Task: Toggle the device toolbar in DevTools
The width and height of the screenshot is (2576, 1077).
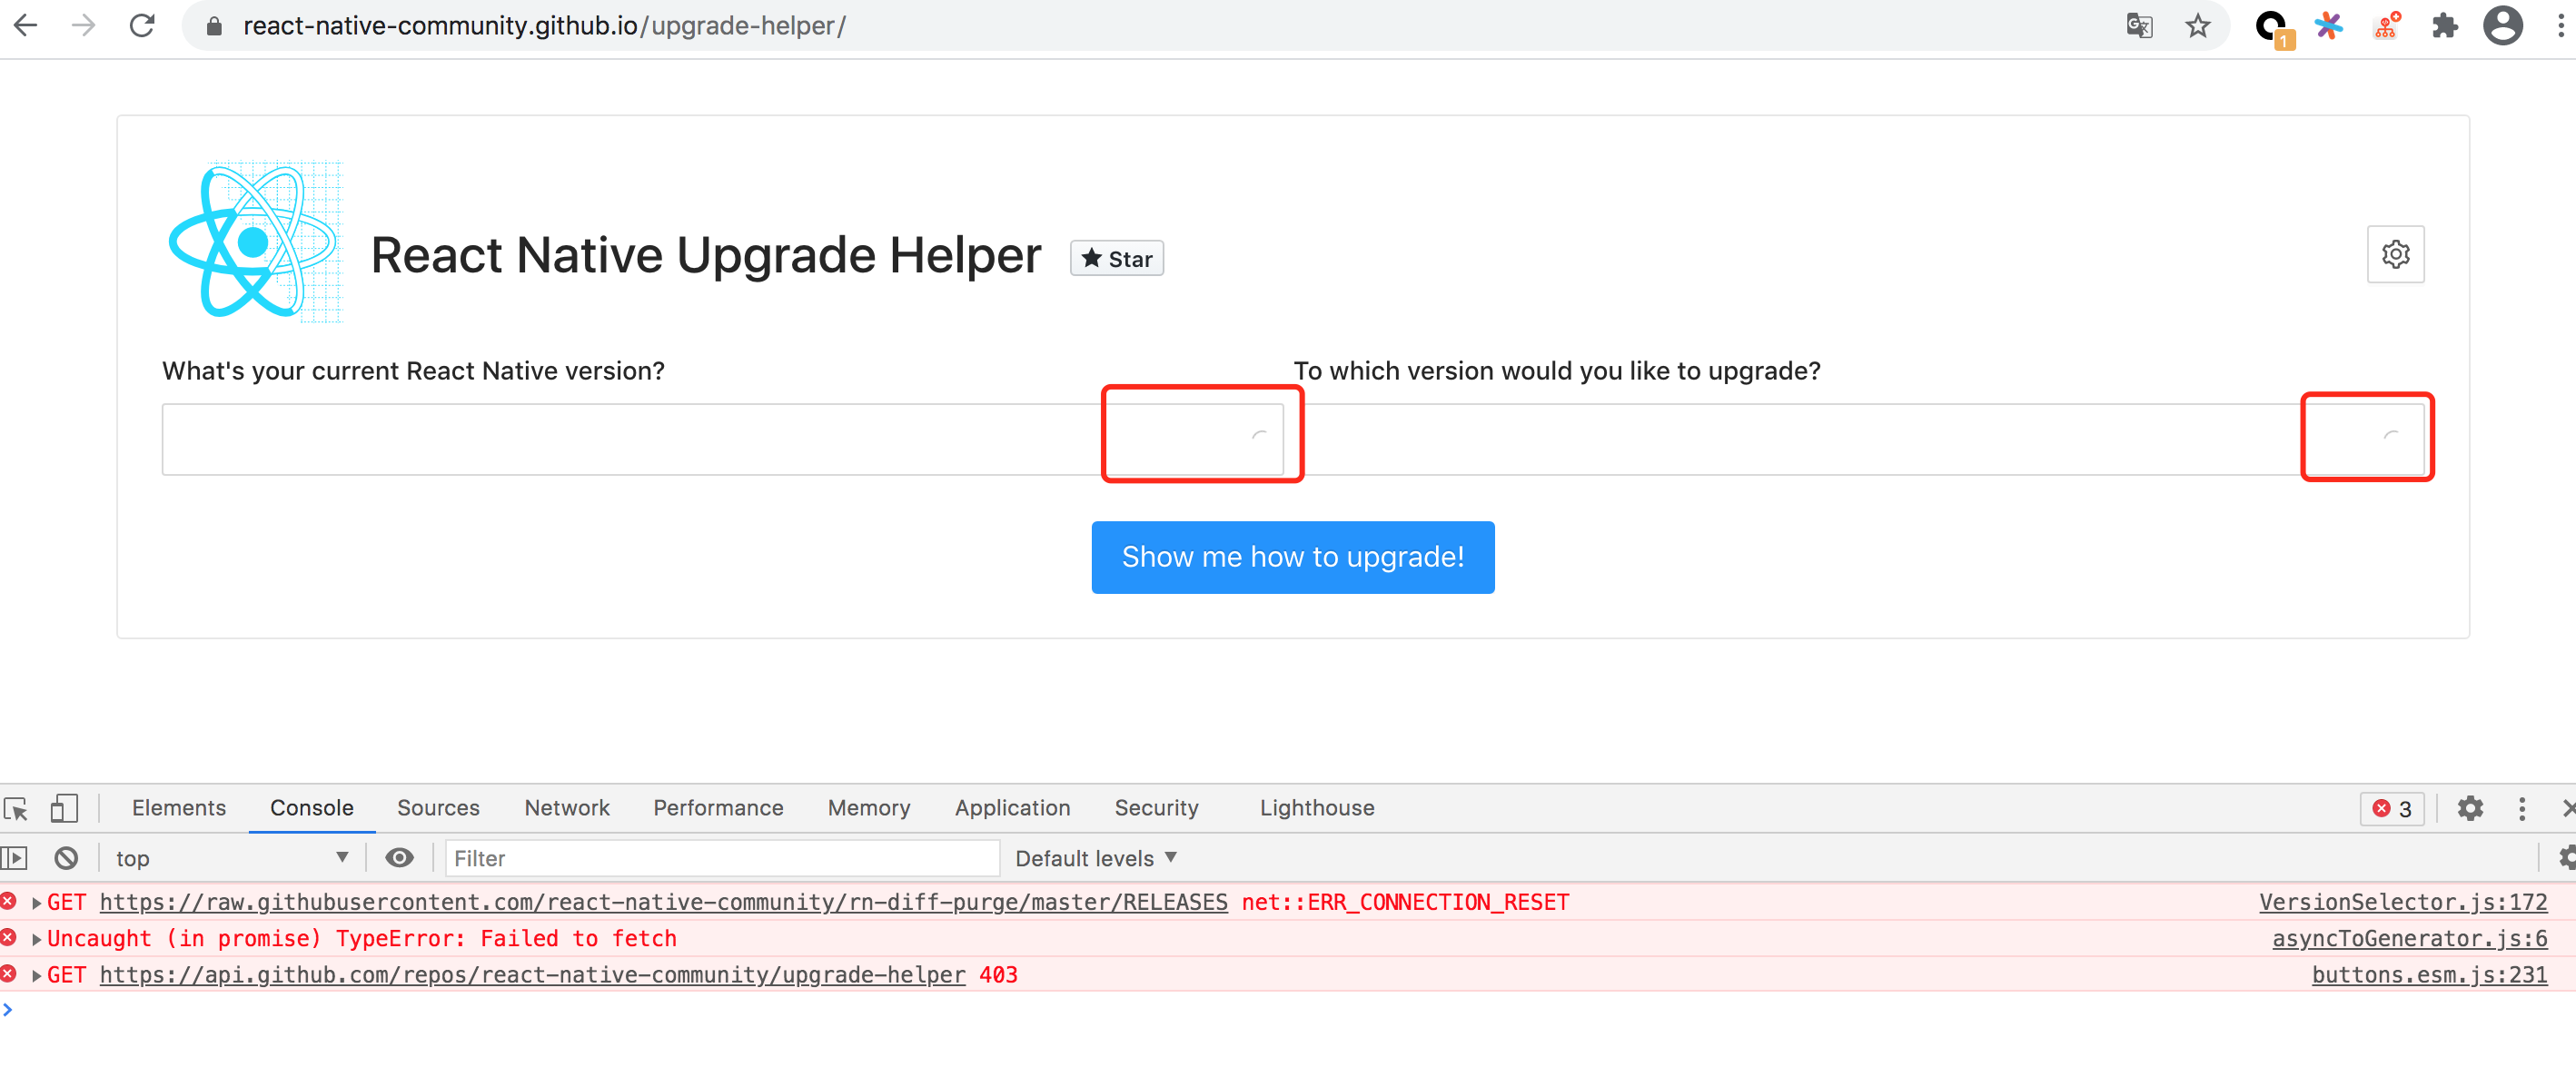Action: (x=63, y=807)
